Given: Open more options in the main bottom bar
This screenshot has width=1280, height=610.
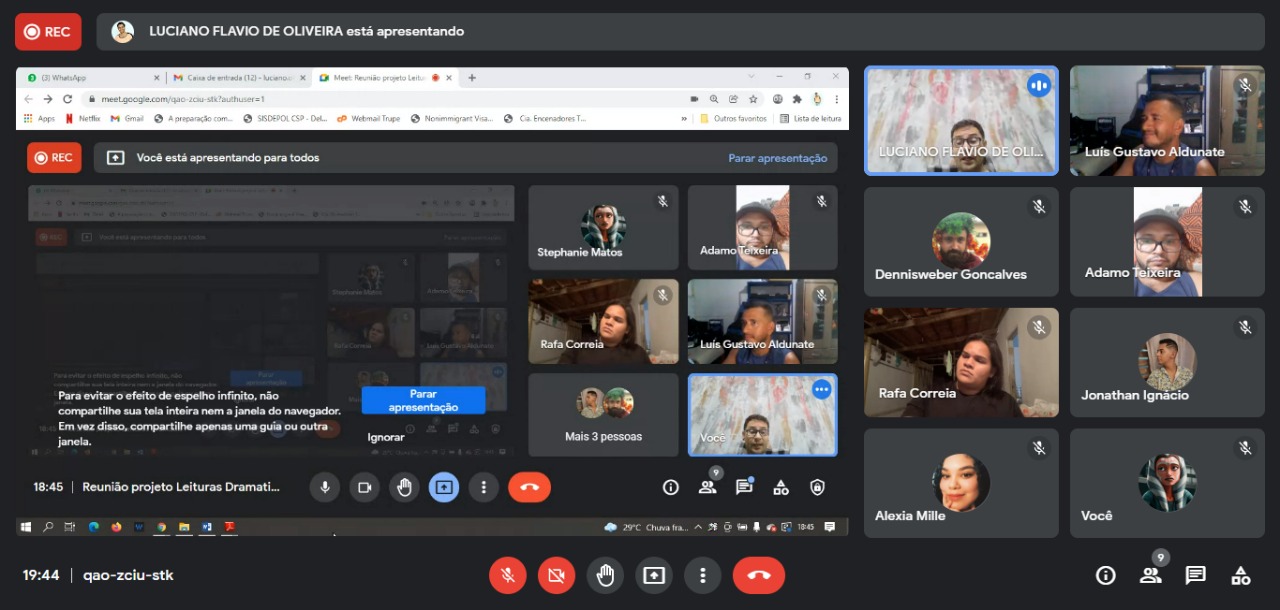Looking at the screenshot, I should pyautogui.click(x=703, y=575).
